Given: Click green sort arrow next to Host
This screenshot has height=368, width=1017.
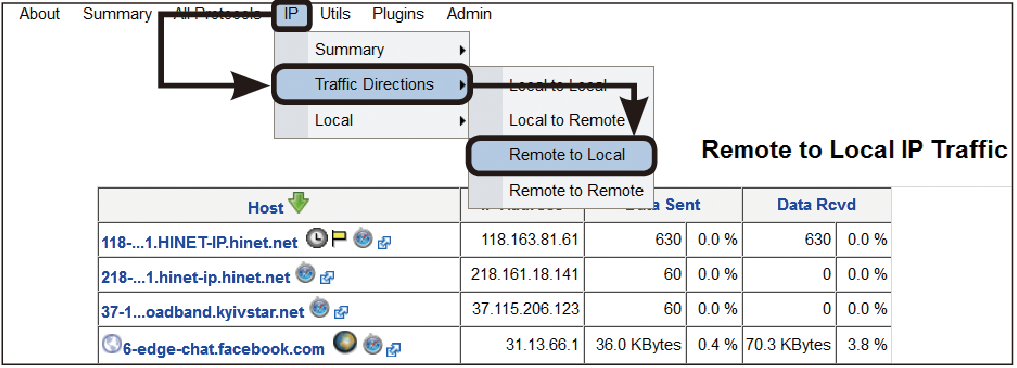Looking at the screenshot, I should click(299, 204).
